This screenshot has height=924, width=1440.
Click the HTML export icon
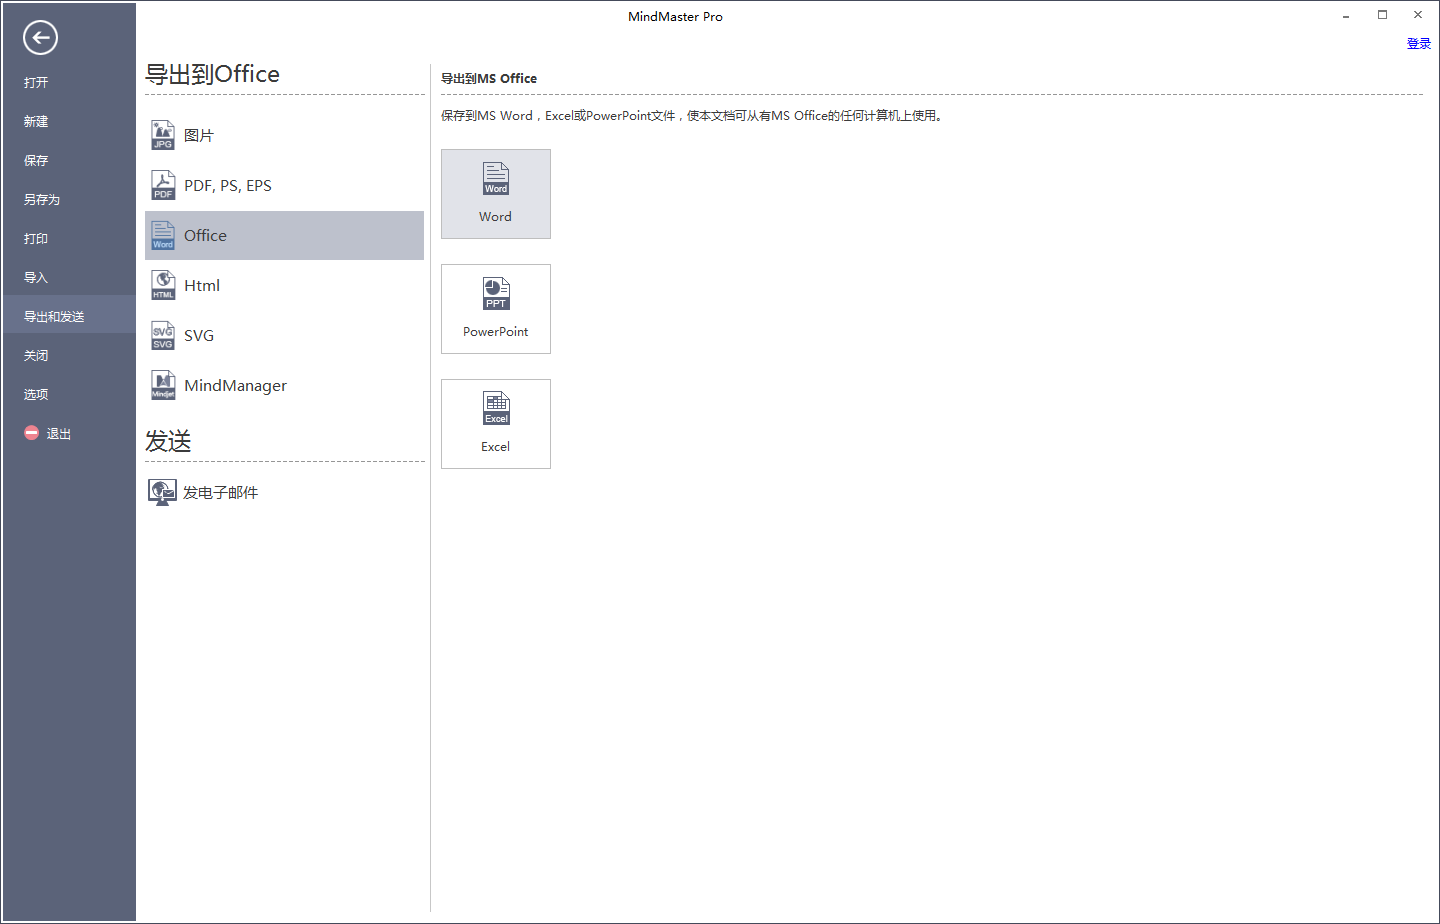[163, 285]
